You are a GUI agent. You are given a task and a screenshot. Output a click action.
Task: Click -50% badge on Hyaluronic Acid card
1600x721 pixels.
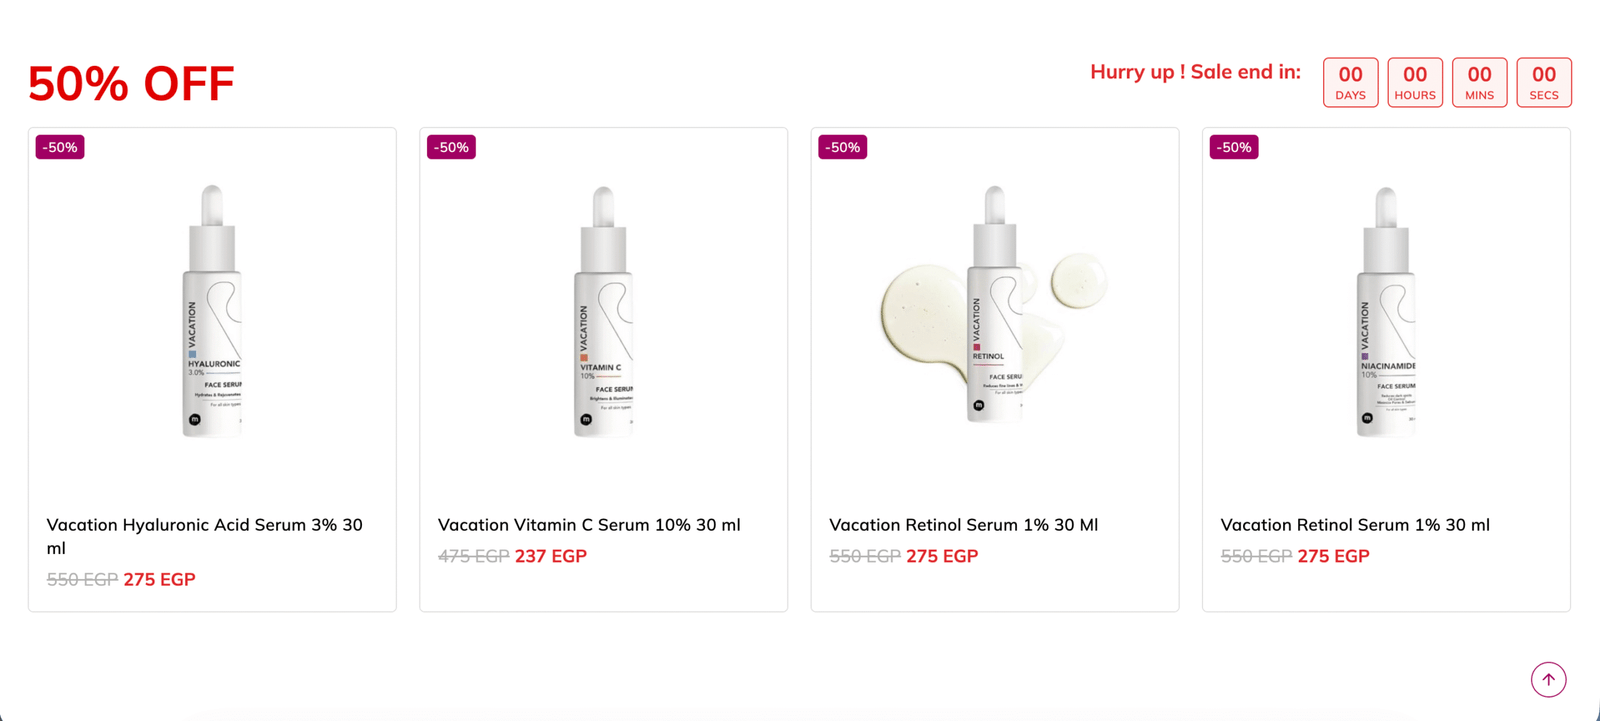tap(60, 147)
